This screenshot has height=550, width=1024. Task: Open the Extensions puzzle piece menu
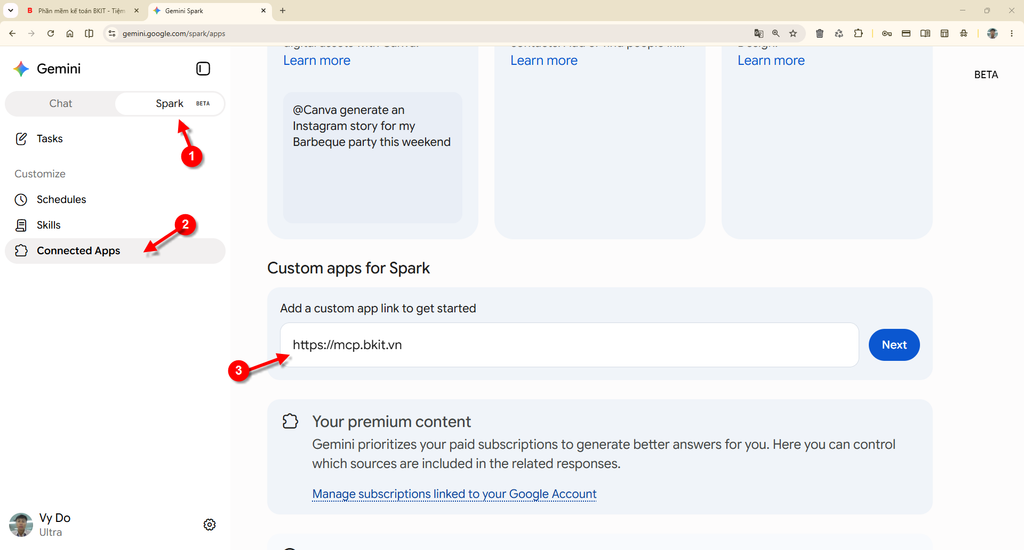click(x=858, y=33)
